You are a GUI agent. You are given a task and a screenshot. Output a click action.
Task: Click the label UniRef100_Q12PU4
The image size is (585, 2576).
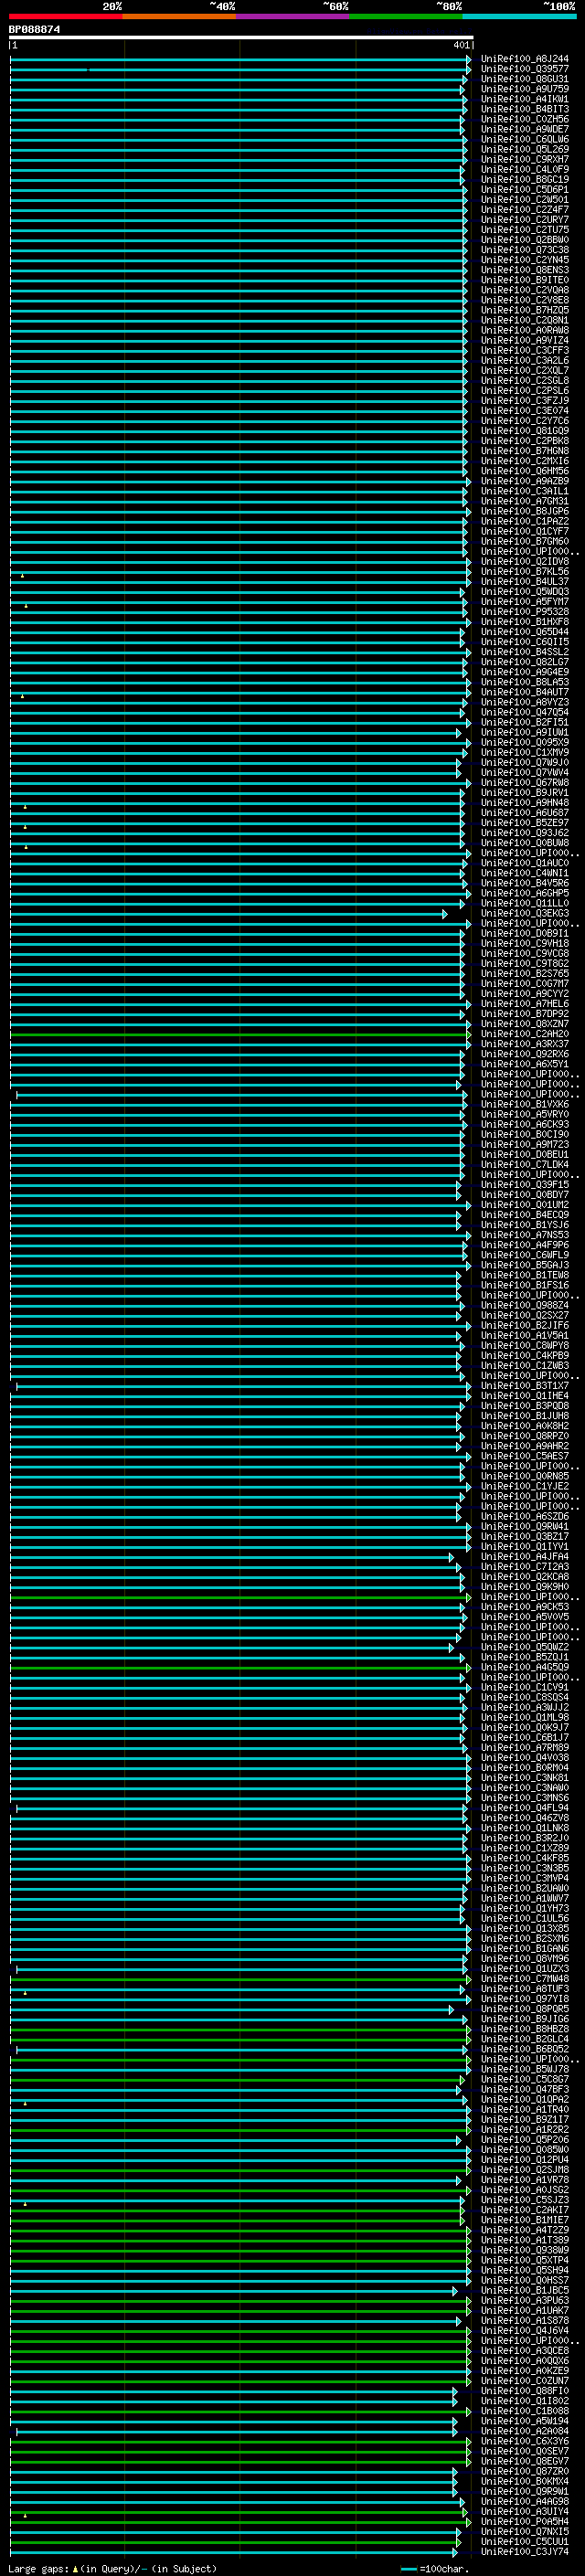524,2159
